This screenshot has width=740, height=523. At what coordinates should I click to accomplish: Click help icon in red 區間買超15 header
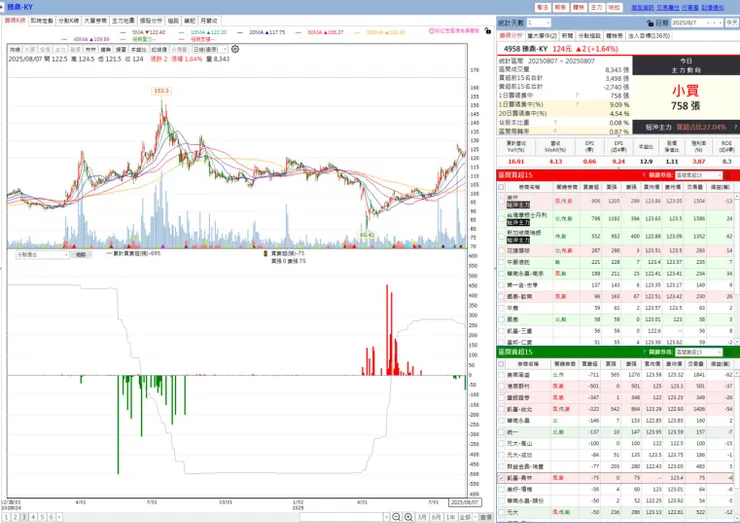(644, 175)
